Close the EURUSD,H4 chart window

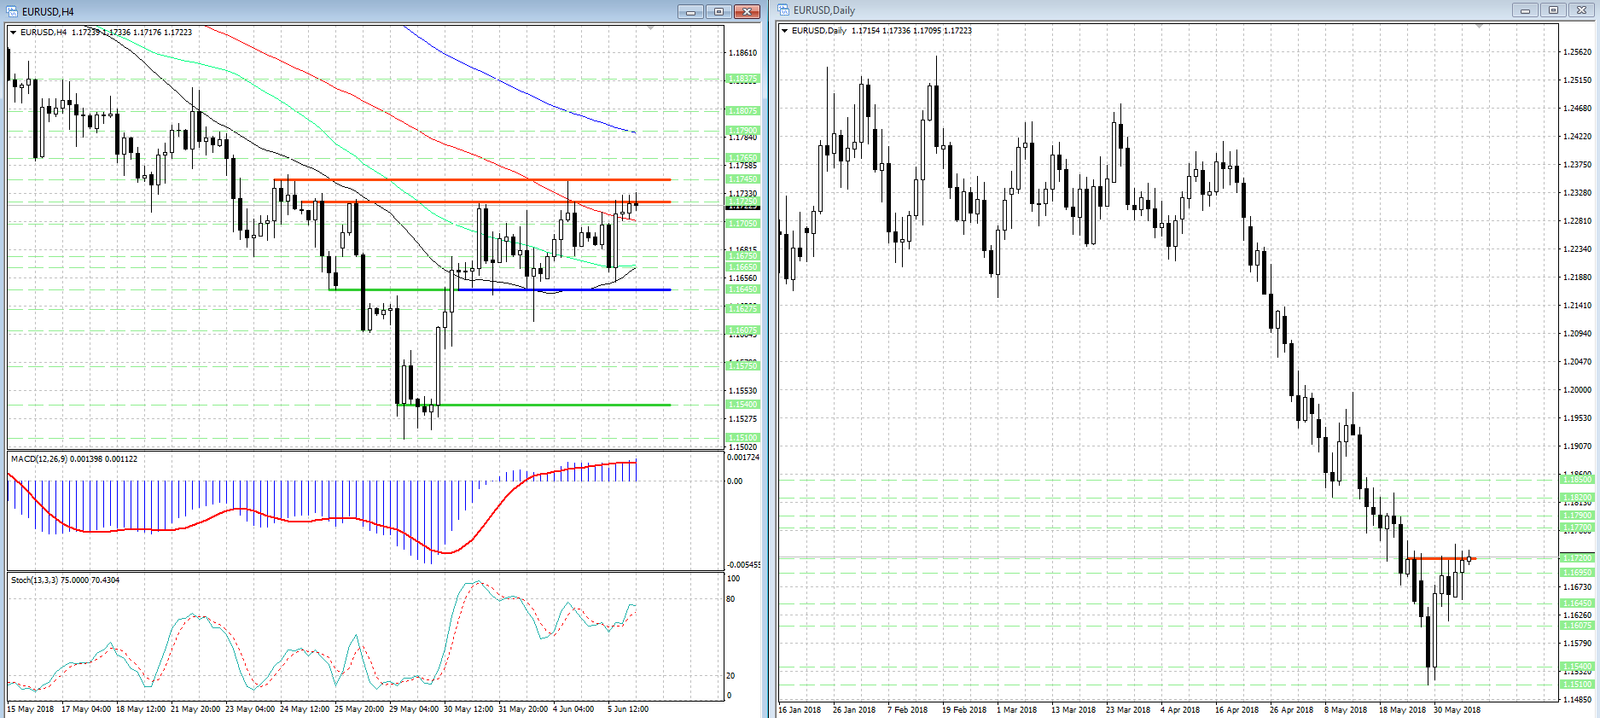point(747,11)
